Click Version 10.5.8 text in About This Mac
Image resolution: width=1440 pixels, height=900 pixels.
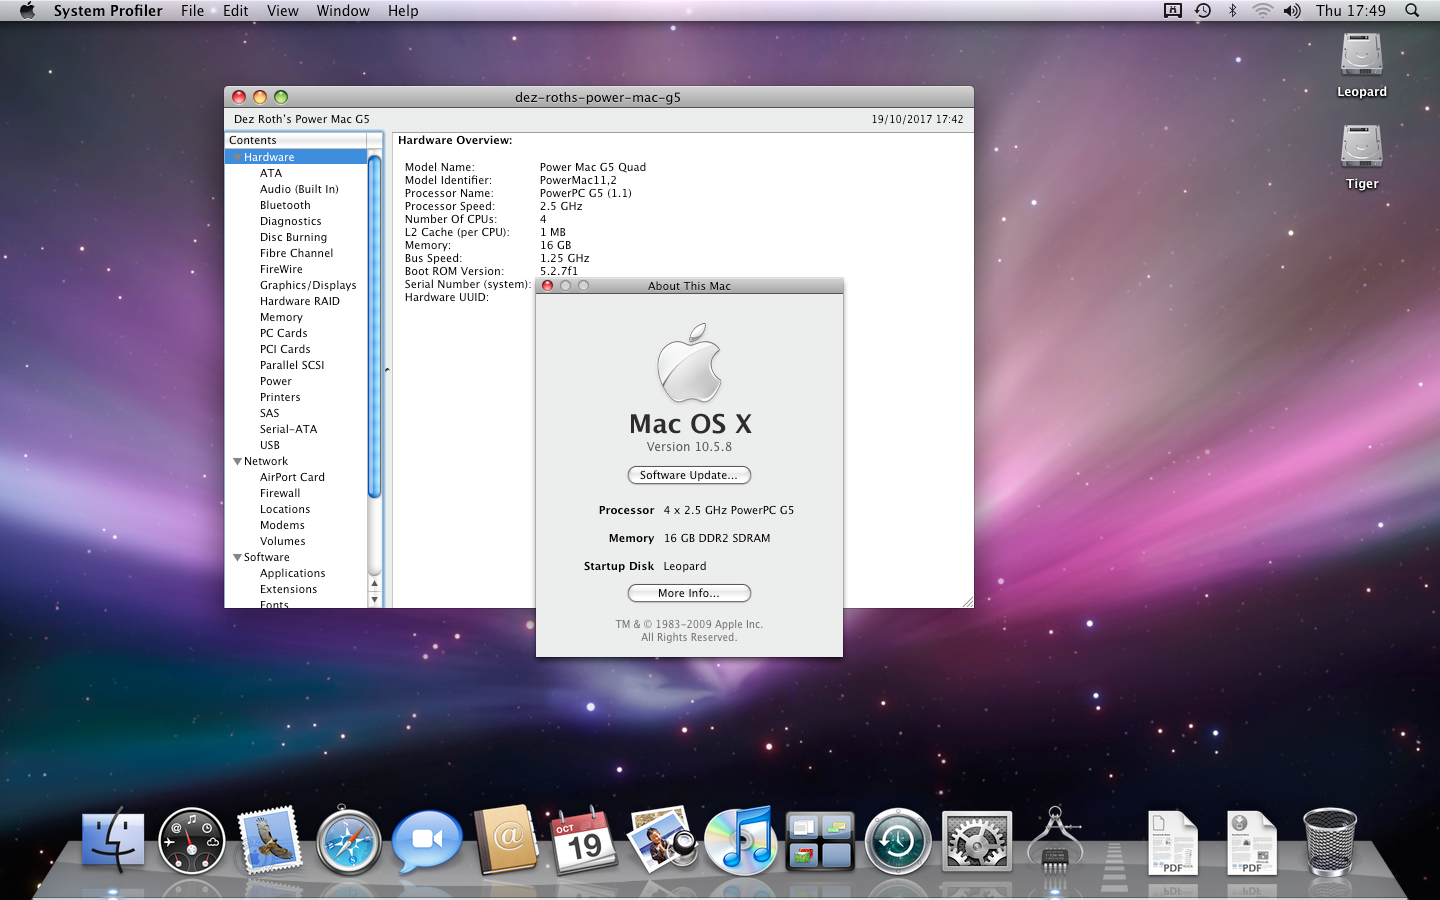(x=689, y=447)
